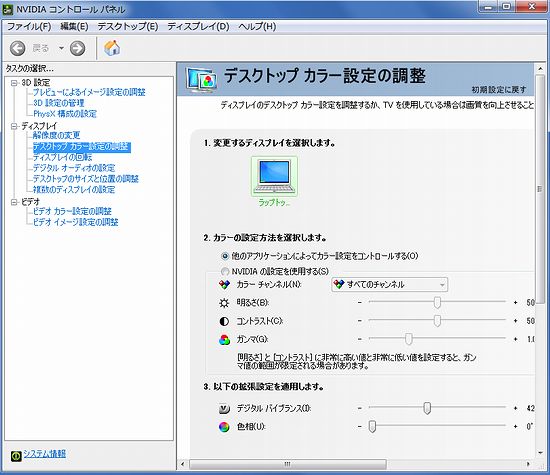Image resolution: width=550 pixels, height=475 pixels.
Task: Click the gamma slider handle
Action: (409, 339)
